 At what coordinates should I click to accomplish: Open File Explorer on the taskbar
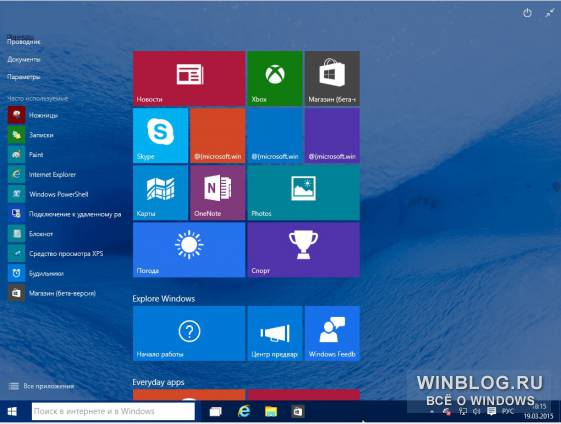point(271,411)
